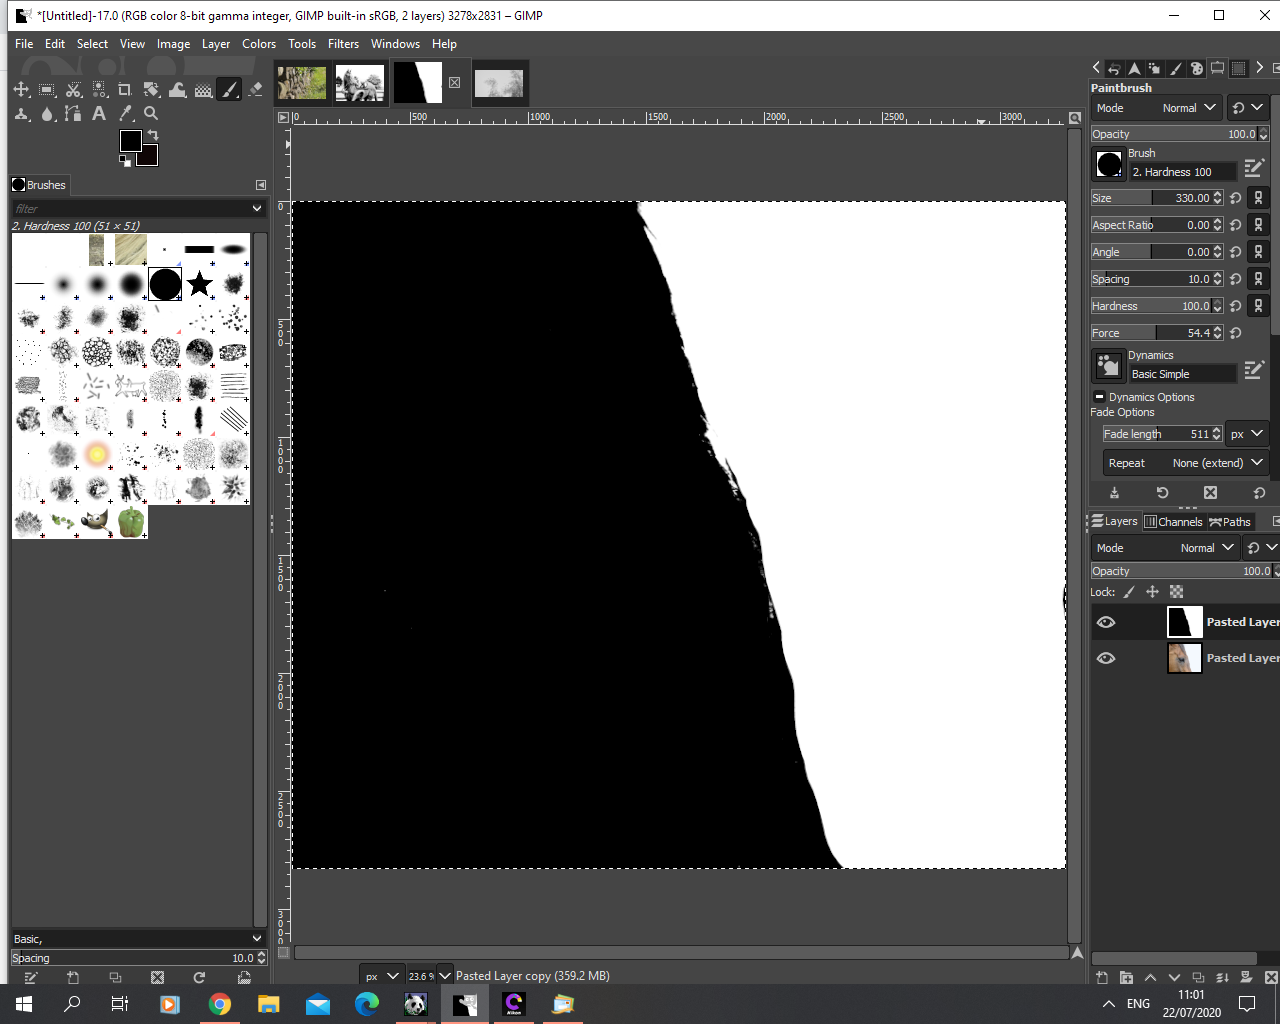The height and width of the screenshot is (1024, 1280).
Task: Pick the Eraser tool
Action: tap(255, 90)
